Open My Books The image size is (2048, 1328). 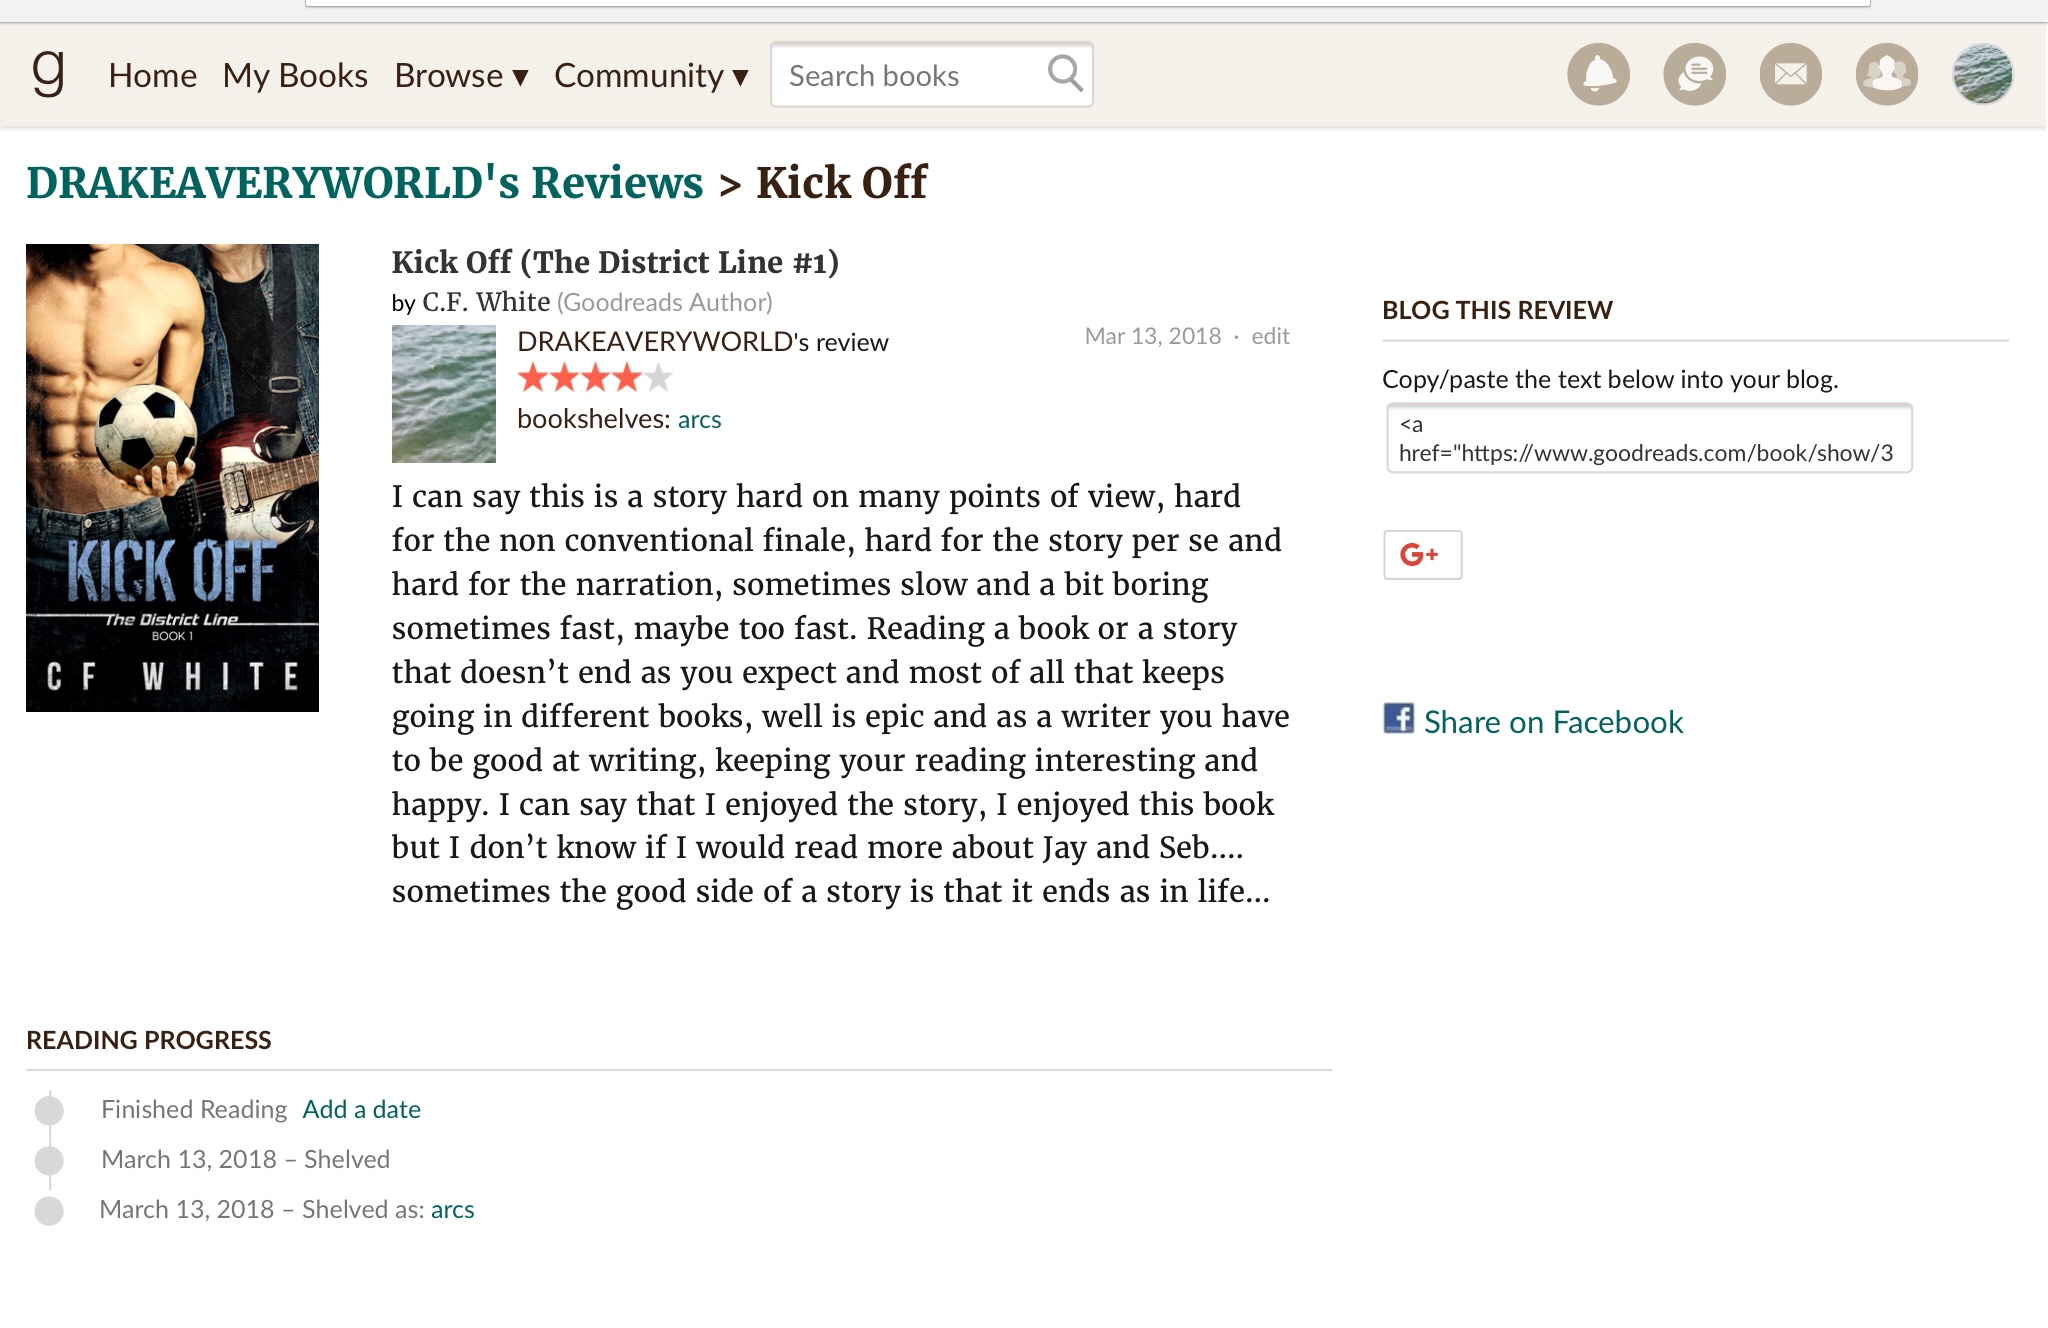tap(295, 76)
